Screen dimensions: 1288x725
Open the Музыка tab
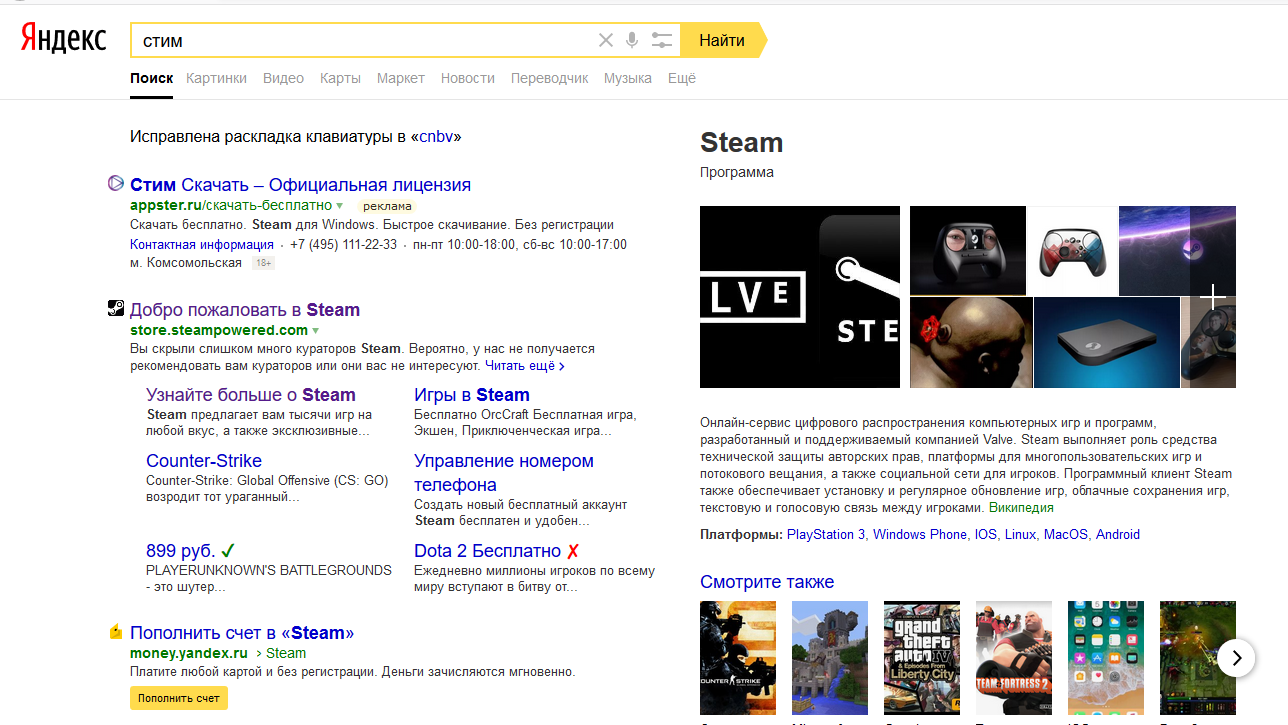[x=628, y=78]
